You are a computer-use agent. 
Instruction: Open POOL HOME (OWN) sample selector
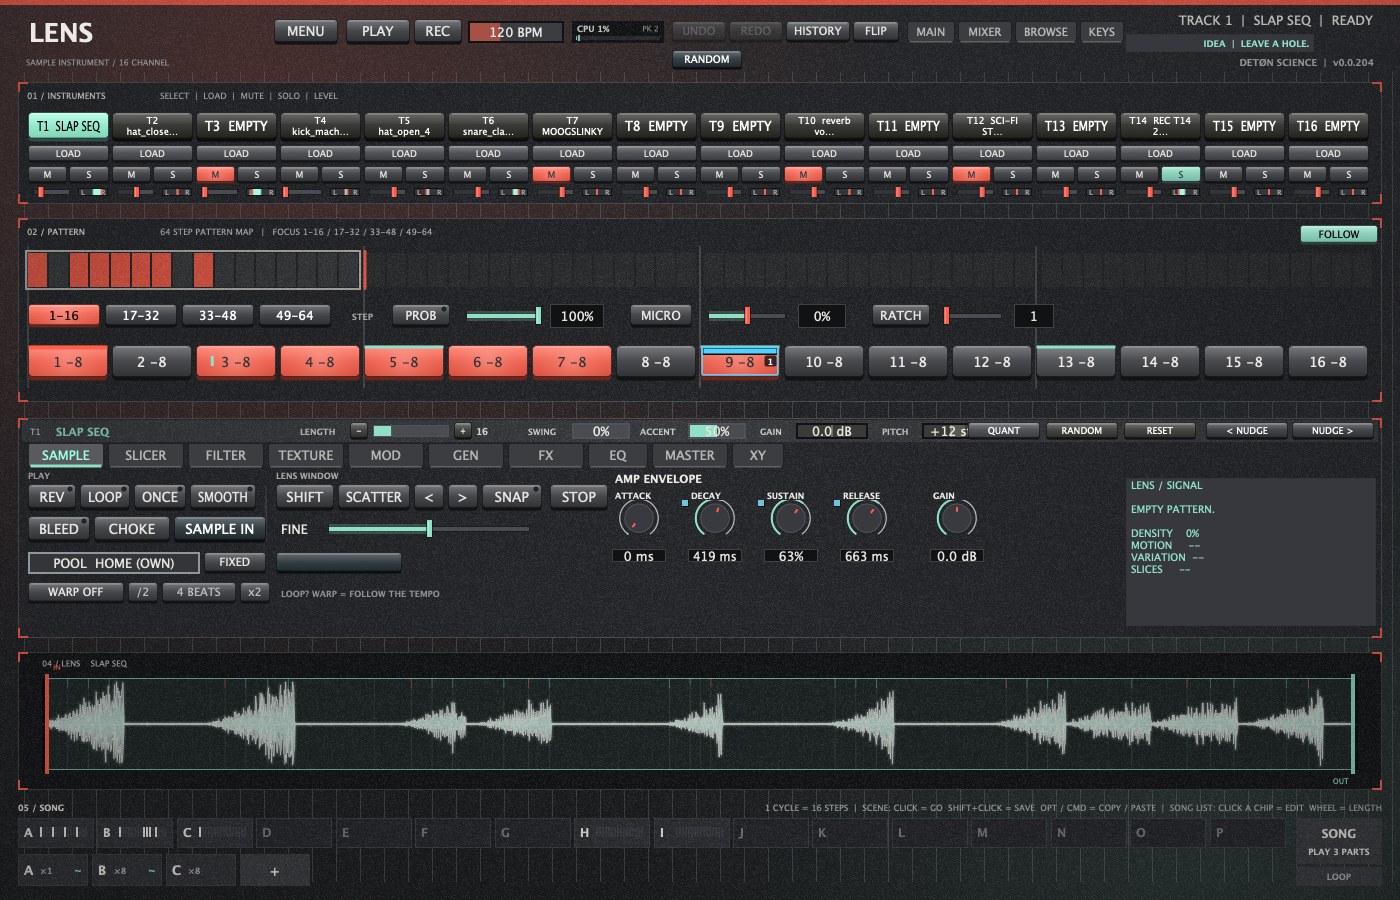(x=113, y=563)
